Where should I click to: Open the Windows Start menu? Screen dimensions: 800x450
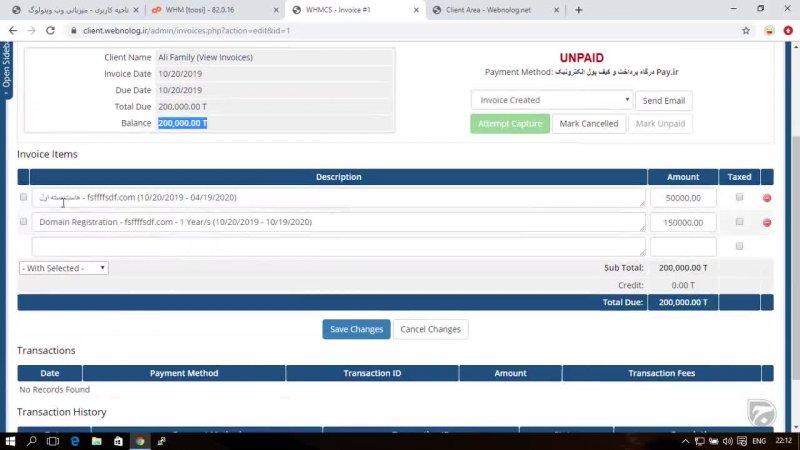pos(10,440)
